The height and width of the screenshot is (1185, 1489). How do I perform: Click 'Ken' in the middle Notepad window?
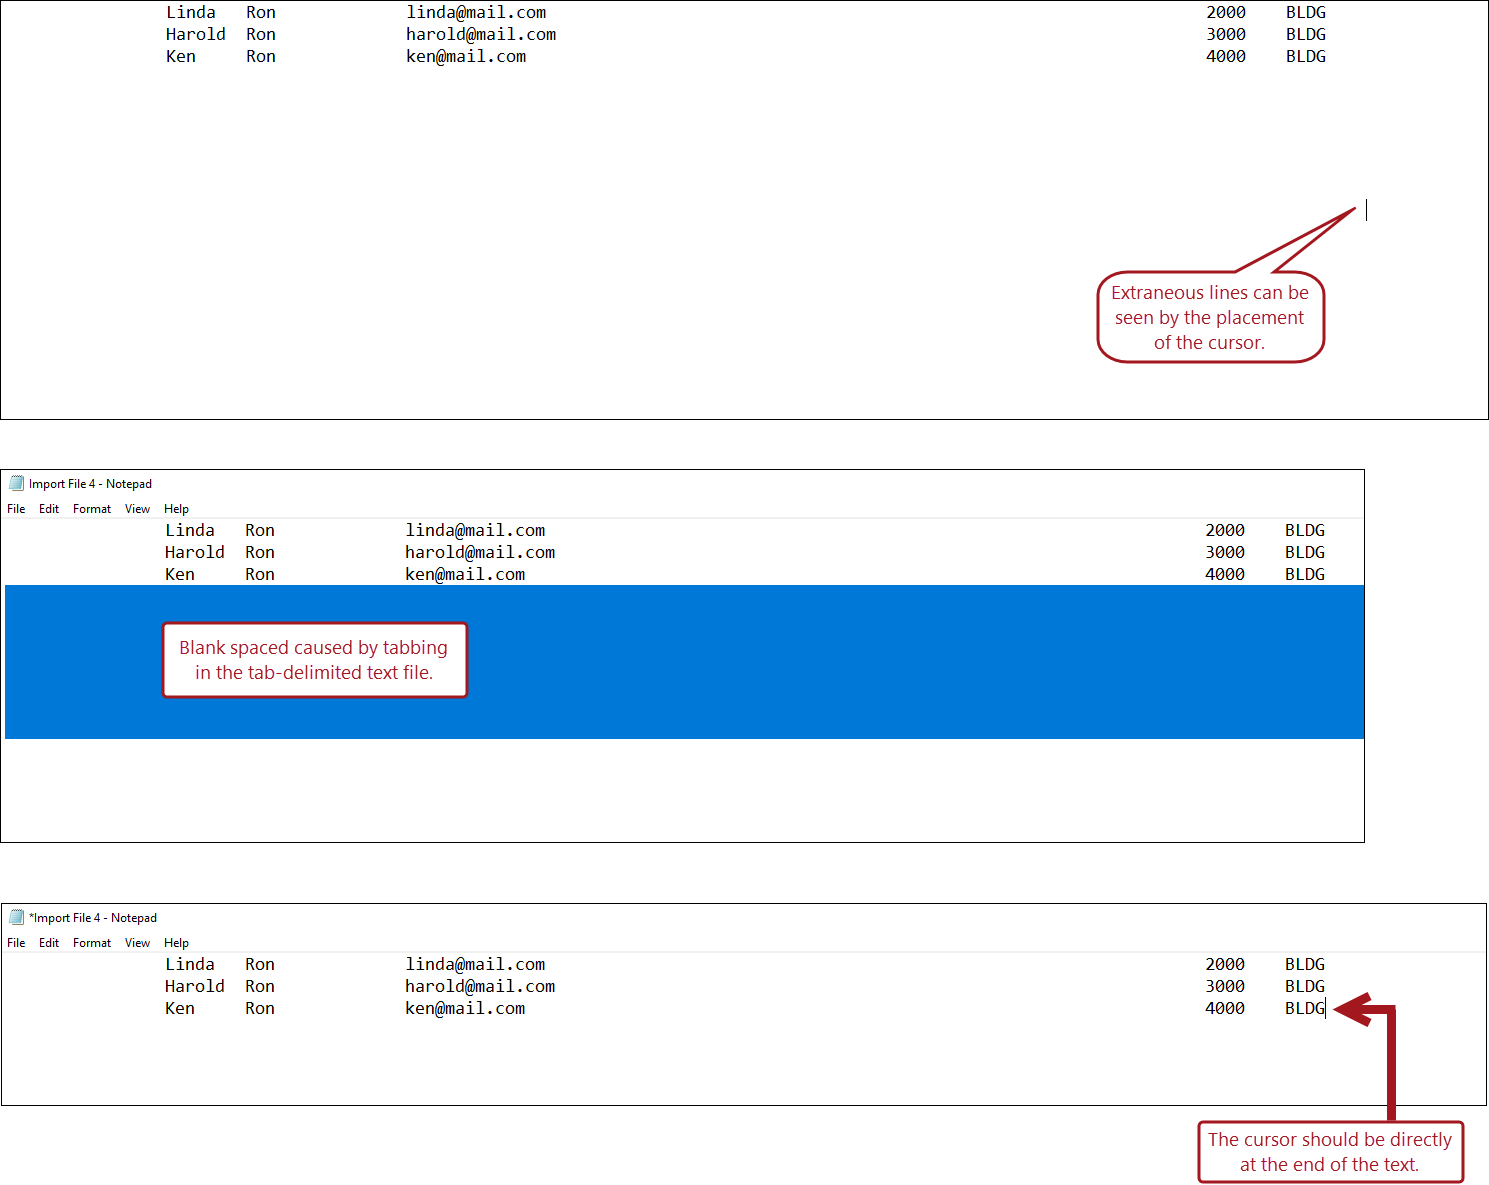(x=180, y=574)
